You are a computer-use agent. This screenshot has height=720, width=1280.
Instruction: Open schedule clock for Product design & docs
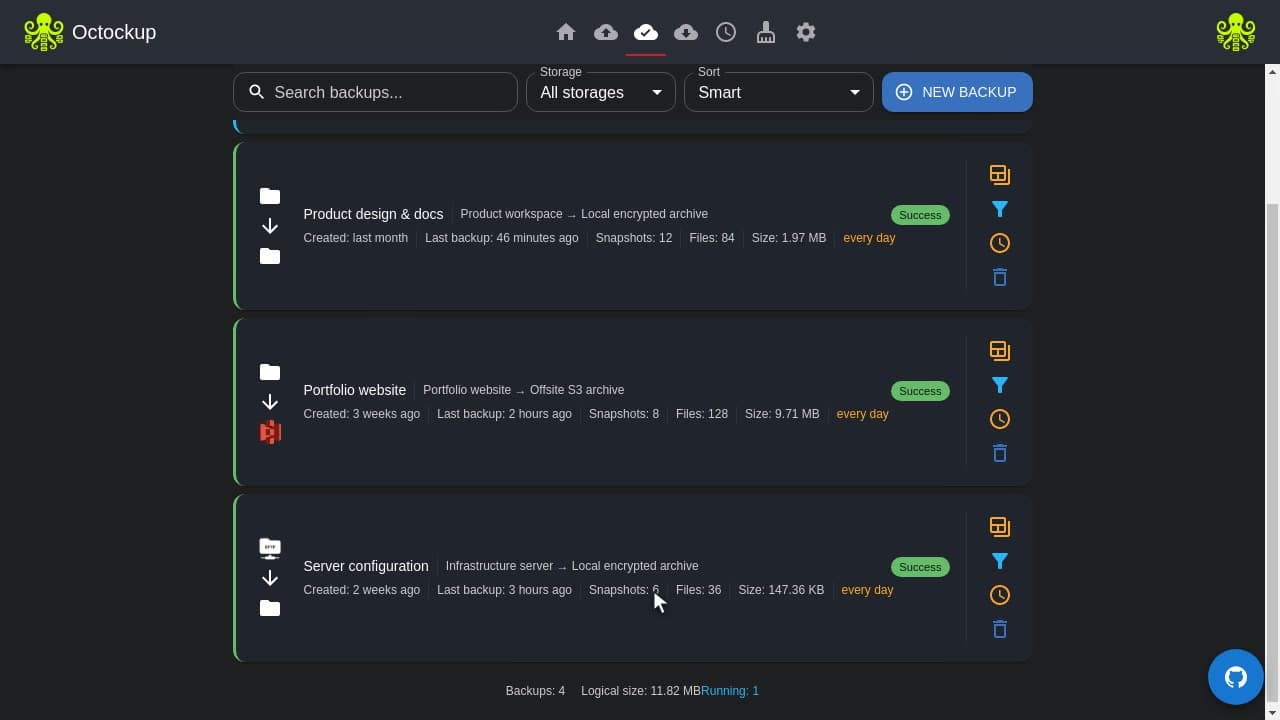click(x=999, y=243)
